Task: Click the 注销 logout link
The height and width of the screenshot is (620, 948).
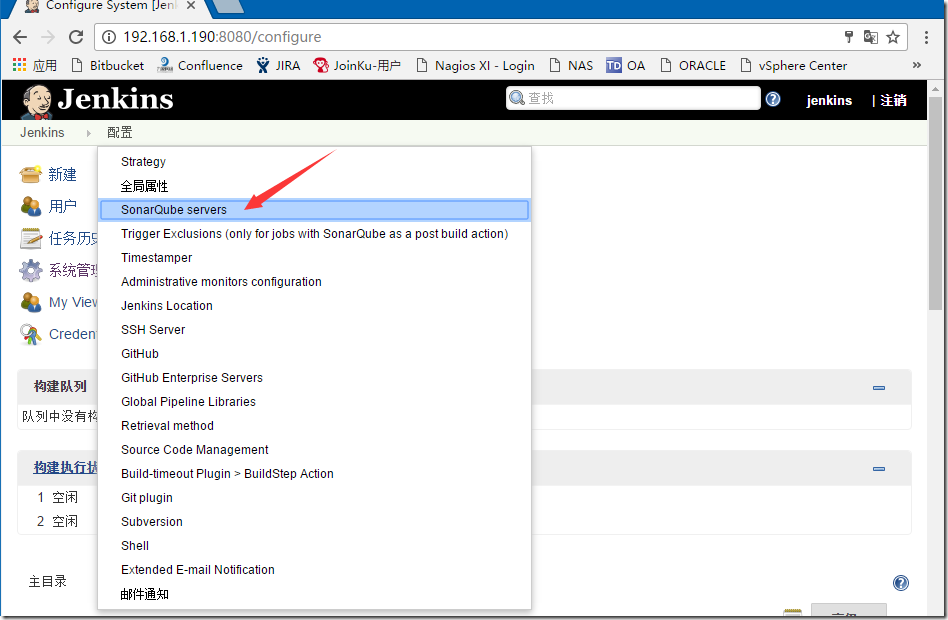Action: (x=893, y=100)
